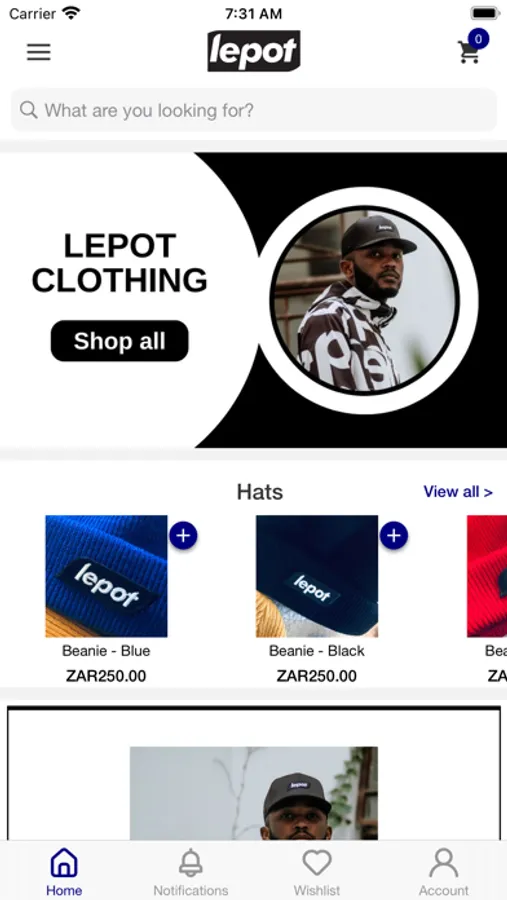Image resolution: width=507 pixels, height=900 pixels.
Task: Open the hamburger menu
Action: click(38, 52)
